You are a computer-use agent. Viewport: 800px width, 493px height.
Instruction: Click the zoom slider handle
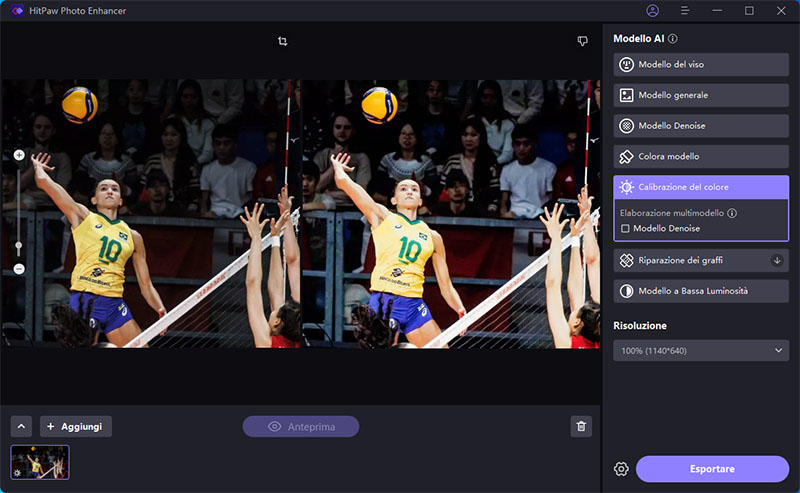pos(19,244)
